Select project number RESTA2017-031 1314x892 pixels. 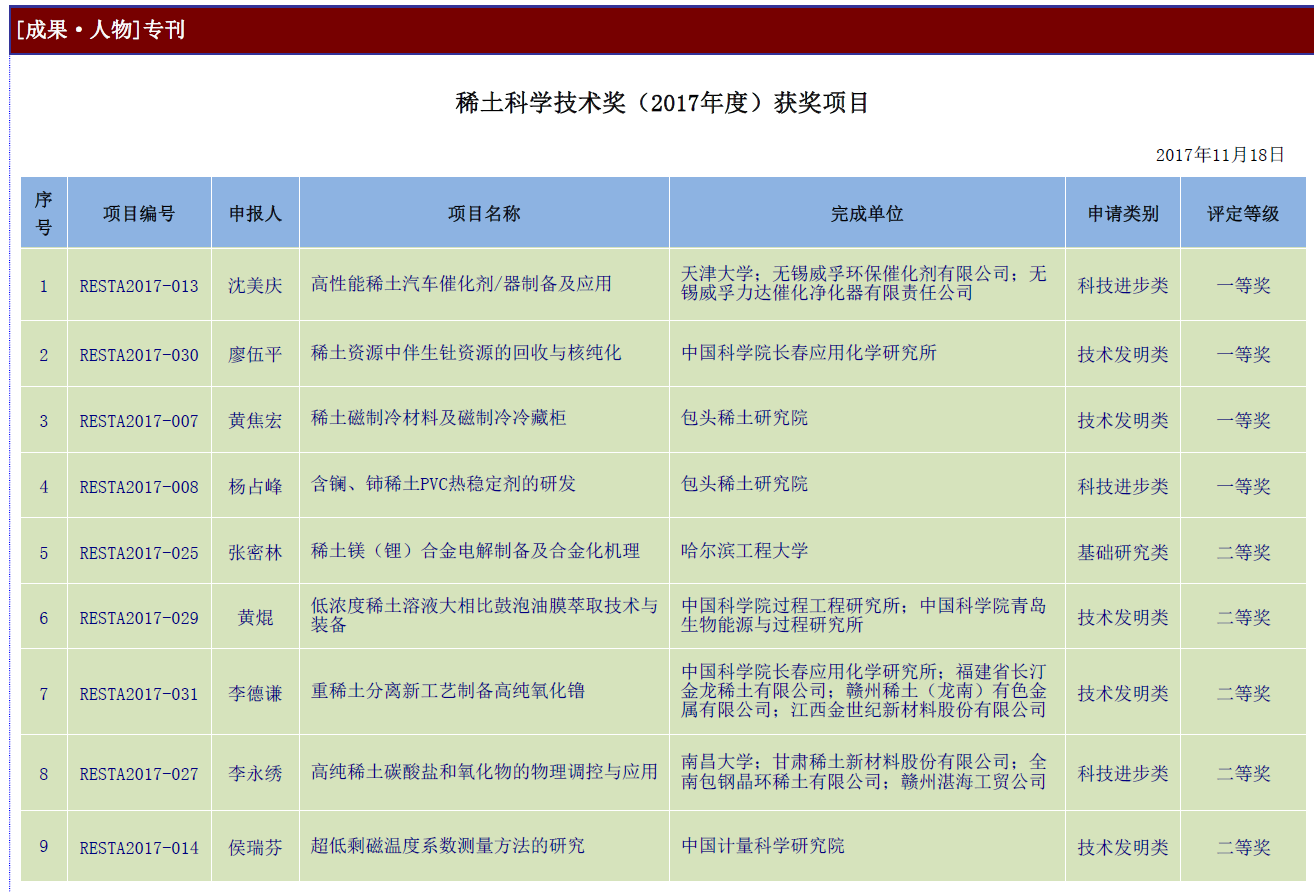coord(139,694)
